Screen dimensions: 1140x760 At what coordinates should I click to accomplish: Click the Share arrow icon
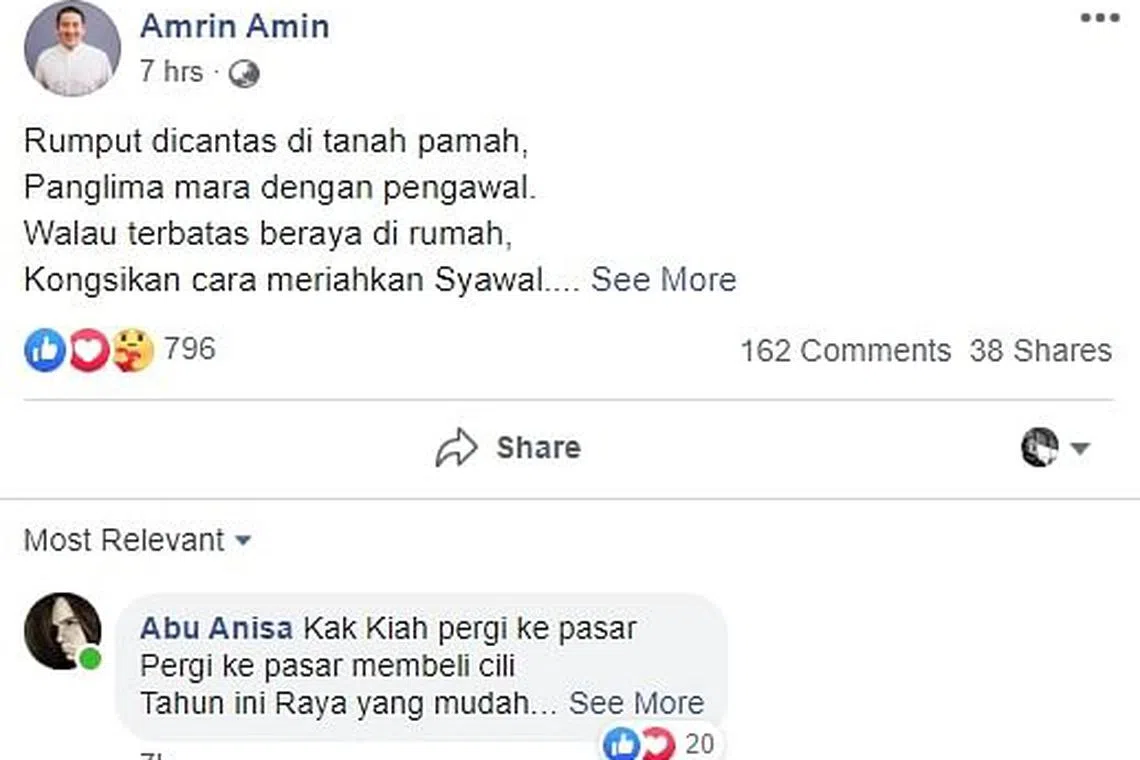457,448
